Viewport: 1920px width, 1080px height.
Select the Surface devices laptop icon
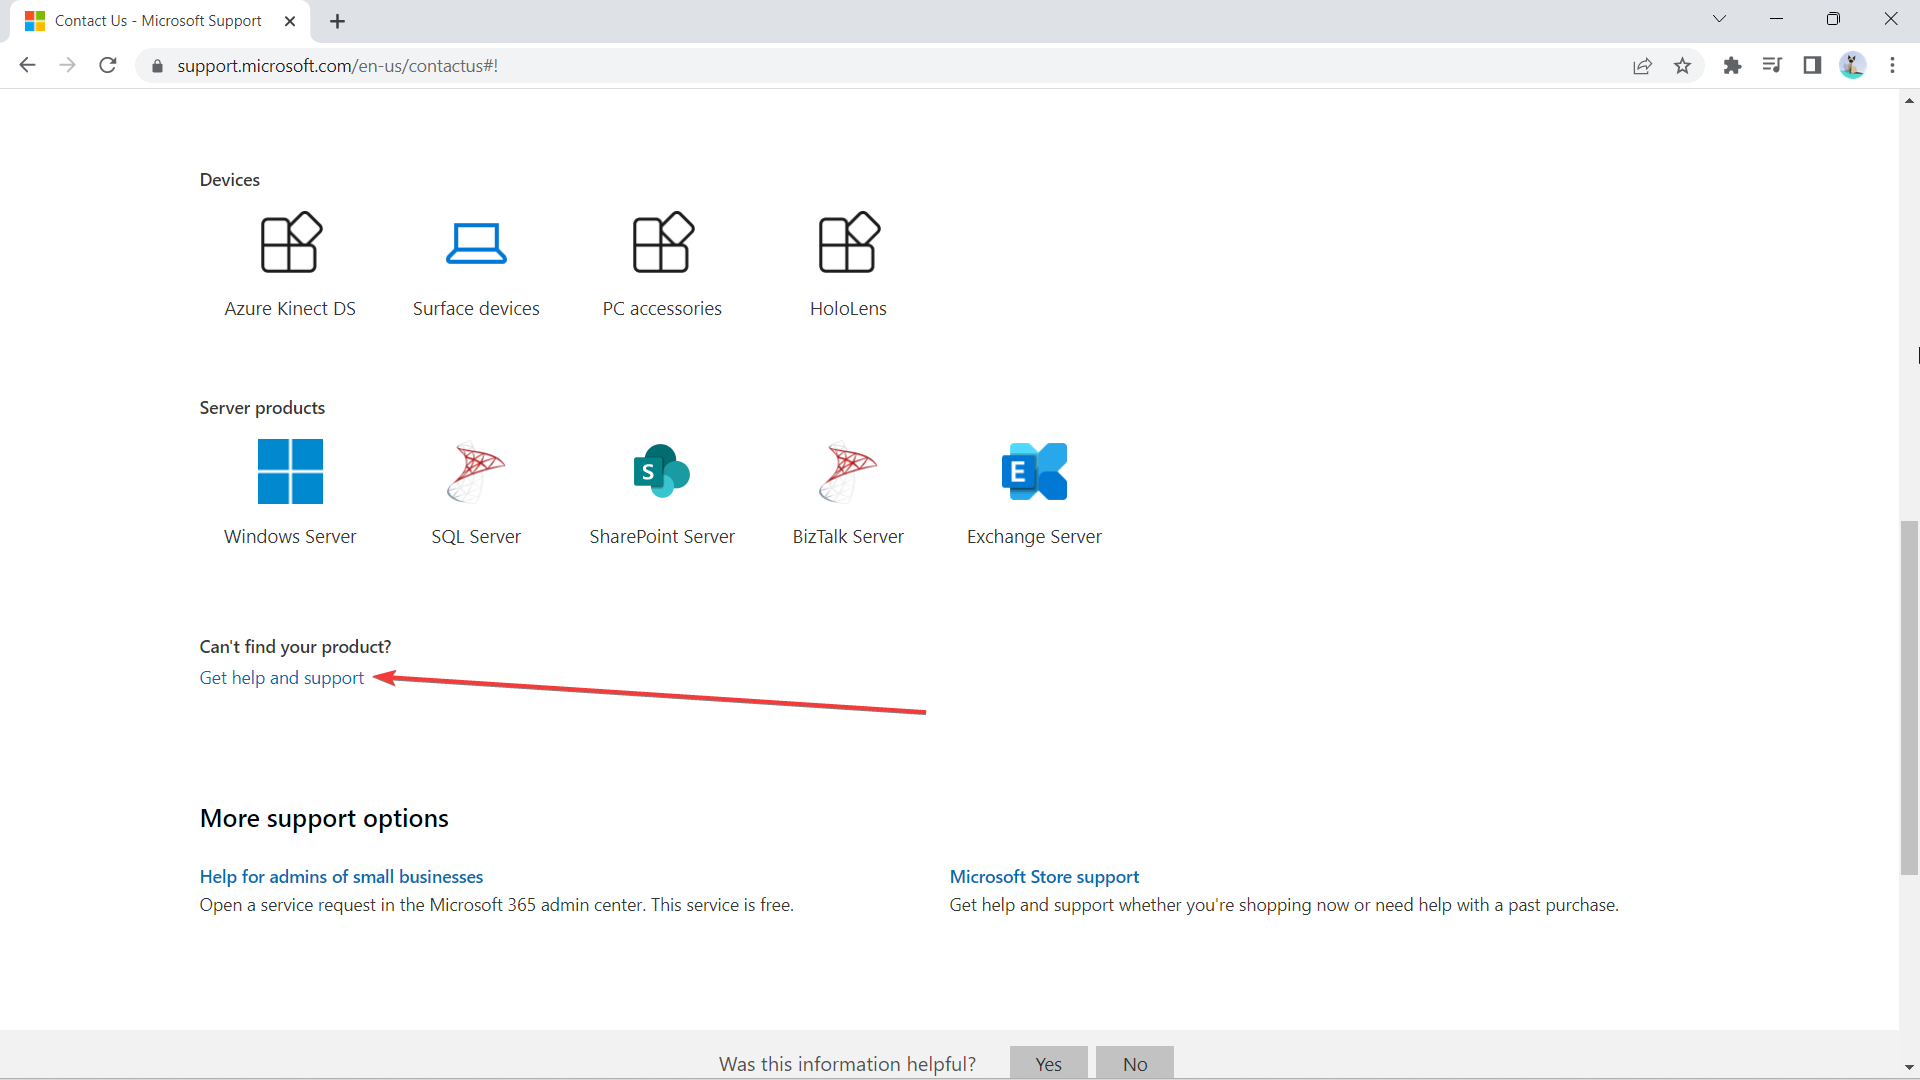(x=476, y=243)
